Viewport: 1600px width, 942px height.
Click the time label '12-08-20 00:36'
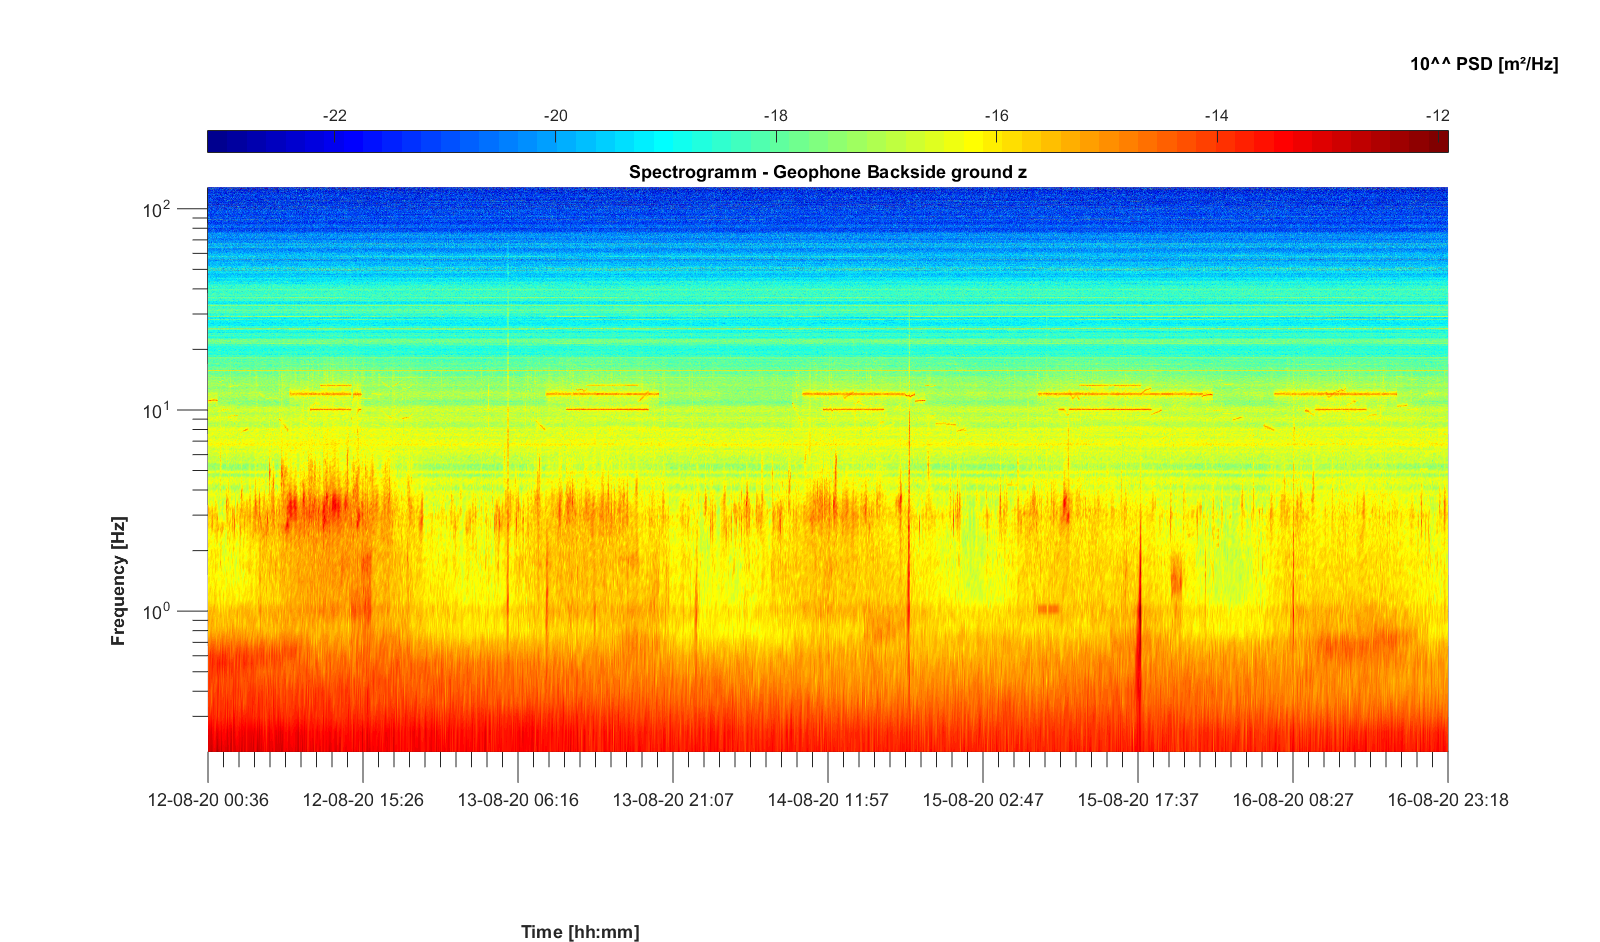click(x=208, y=800)
